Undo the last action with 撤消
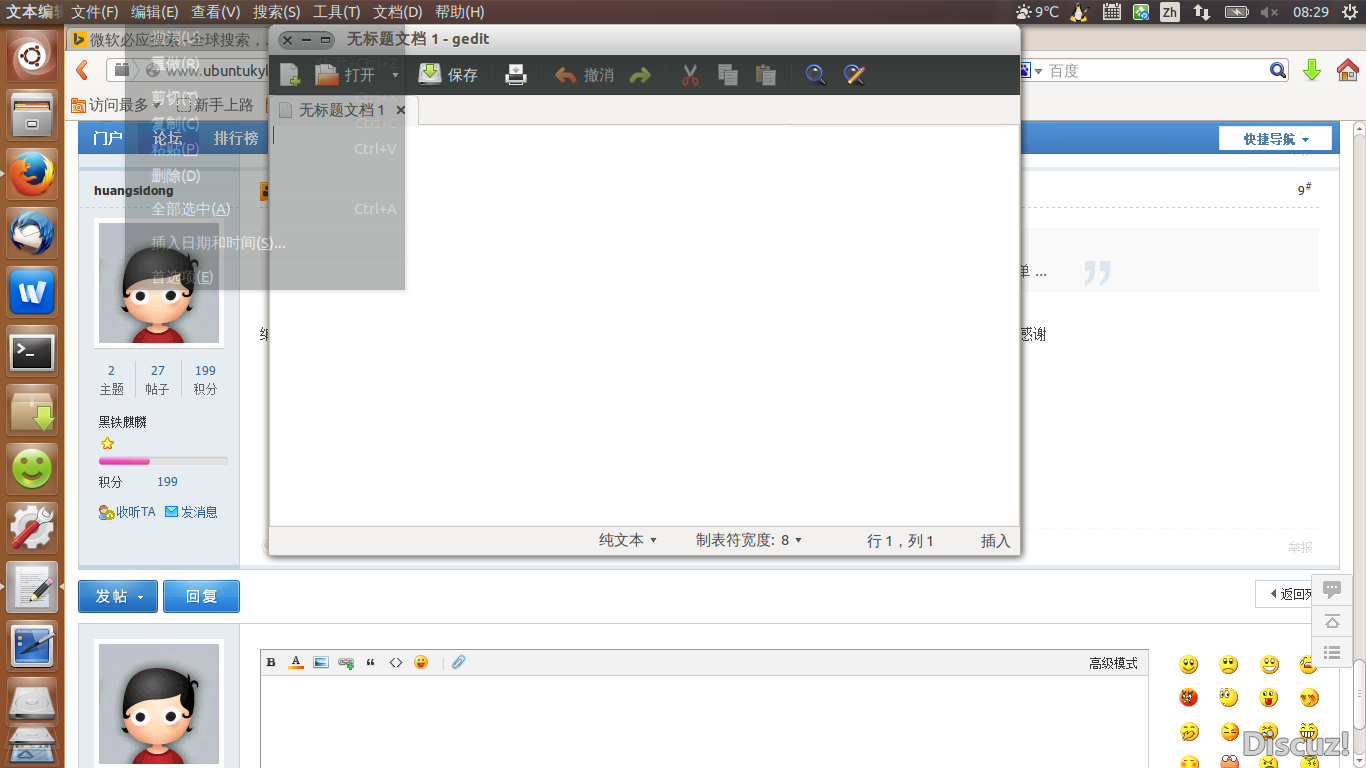 585,74
